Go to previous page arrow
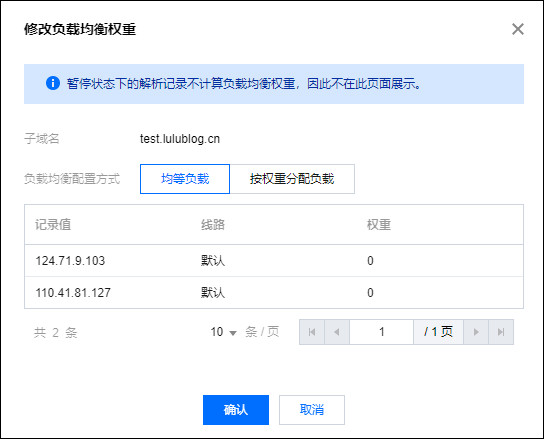Screen dimensions: 544x439 [x=337, y=332]
